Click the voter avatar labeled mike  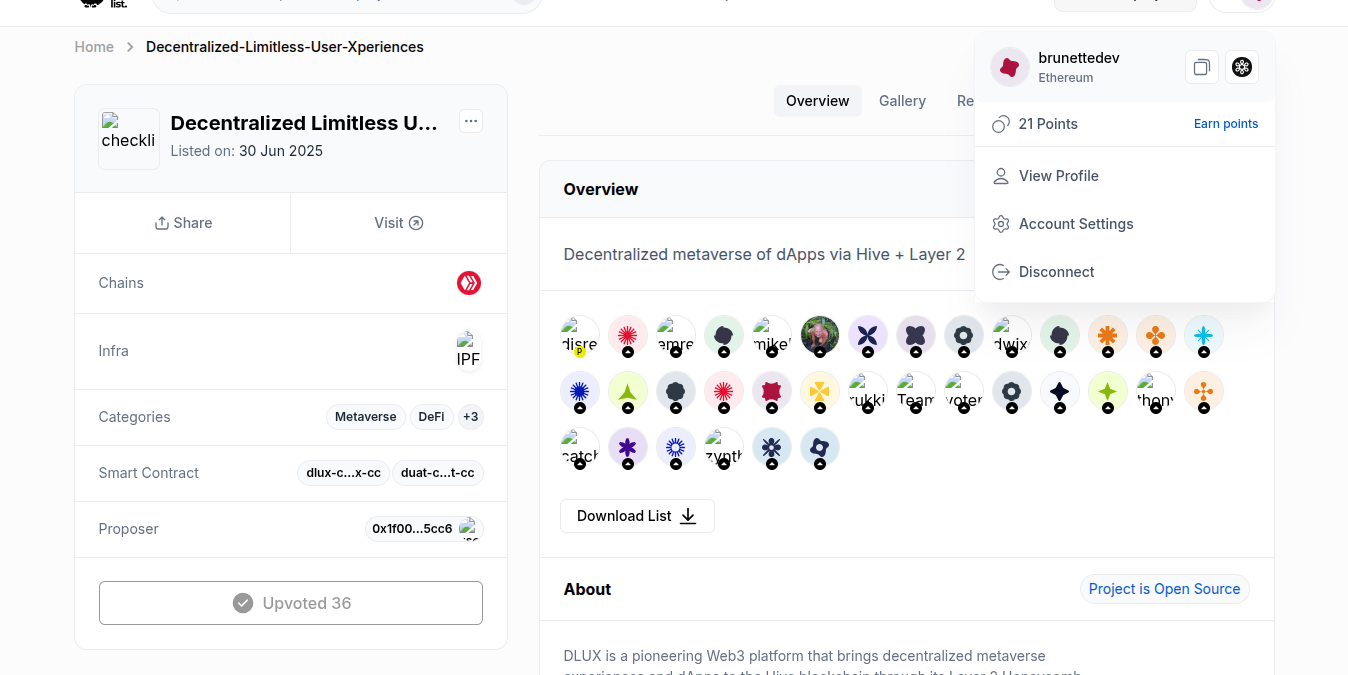[772, 335]
